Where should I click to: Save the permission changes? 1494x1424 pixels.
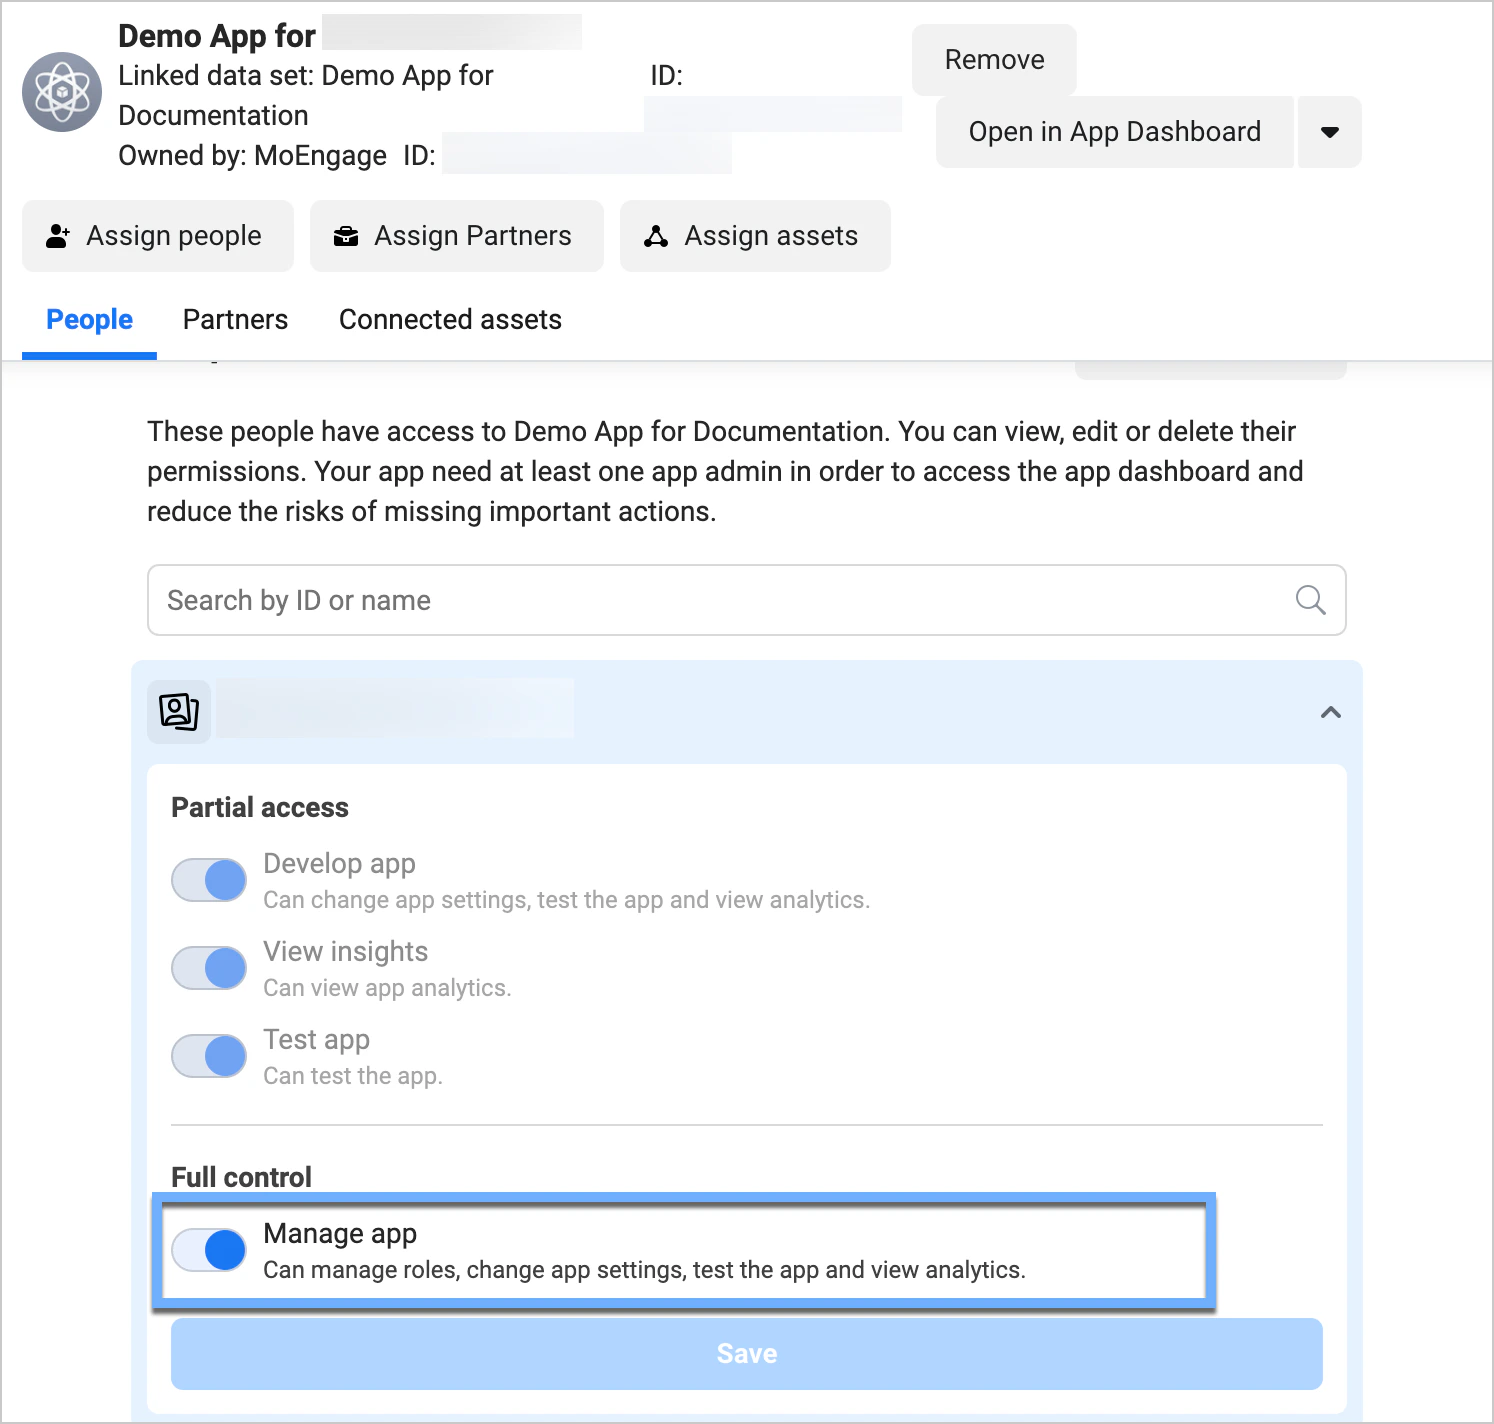click(x=746, y=1353)
